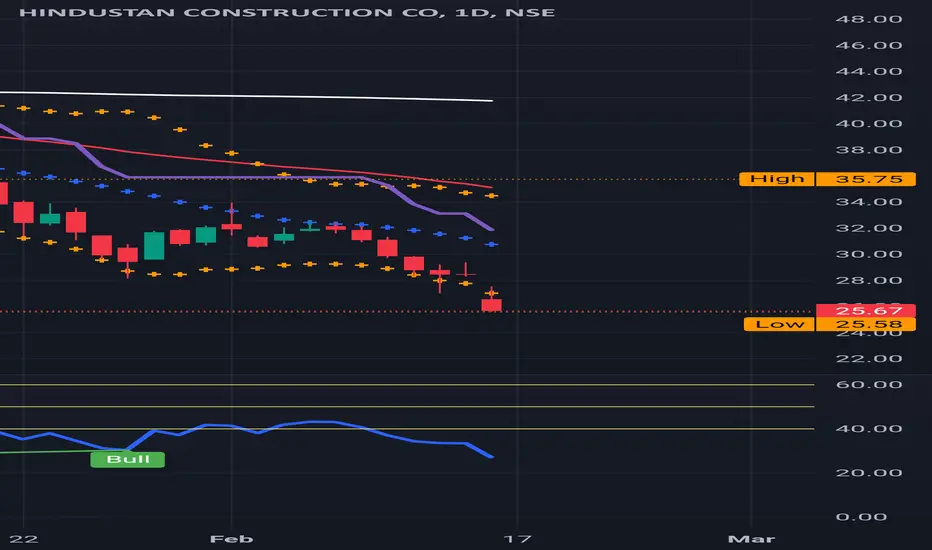This screenshot has width=932, height=550.
Task: Click the 17 date label on time axis
Action: pos(517,539)
